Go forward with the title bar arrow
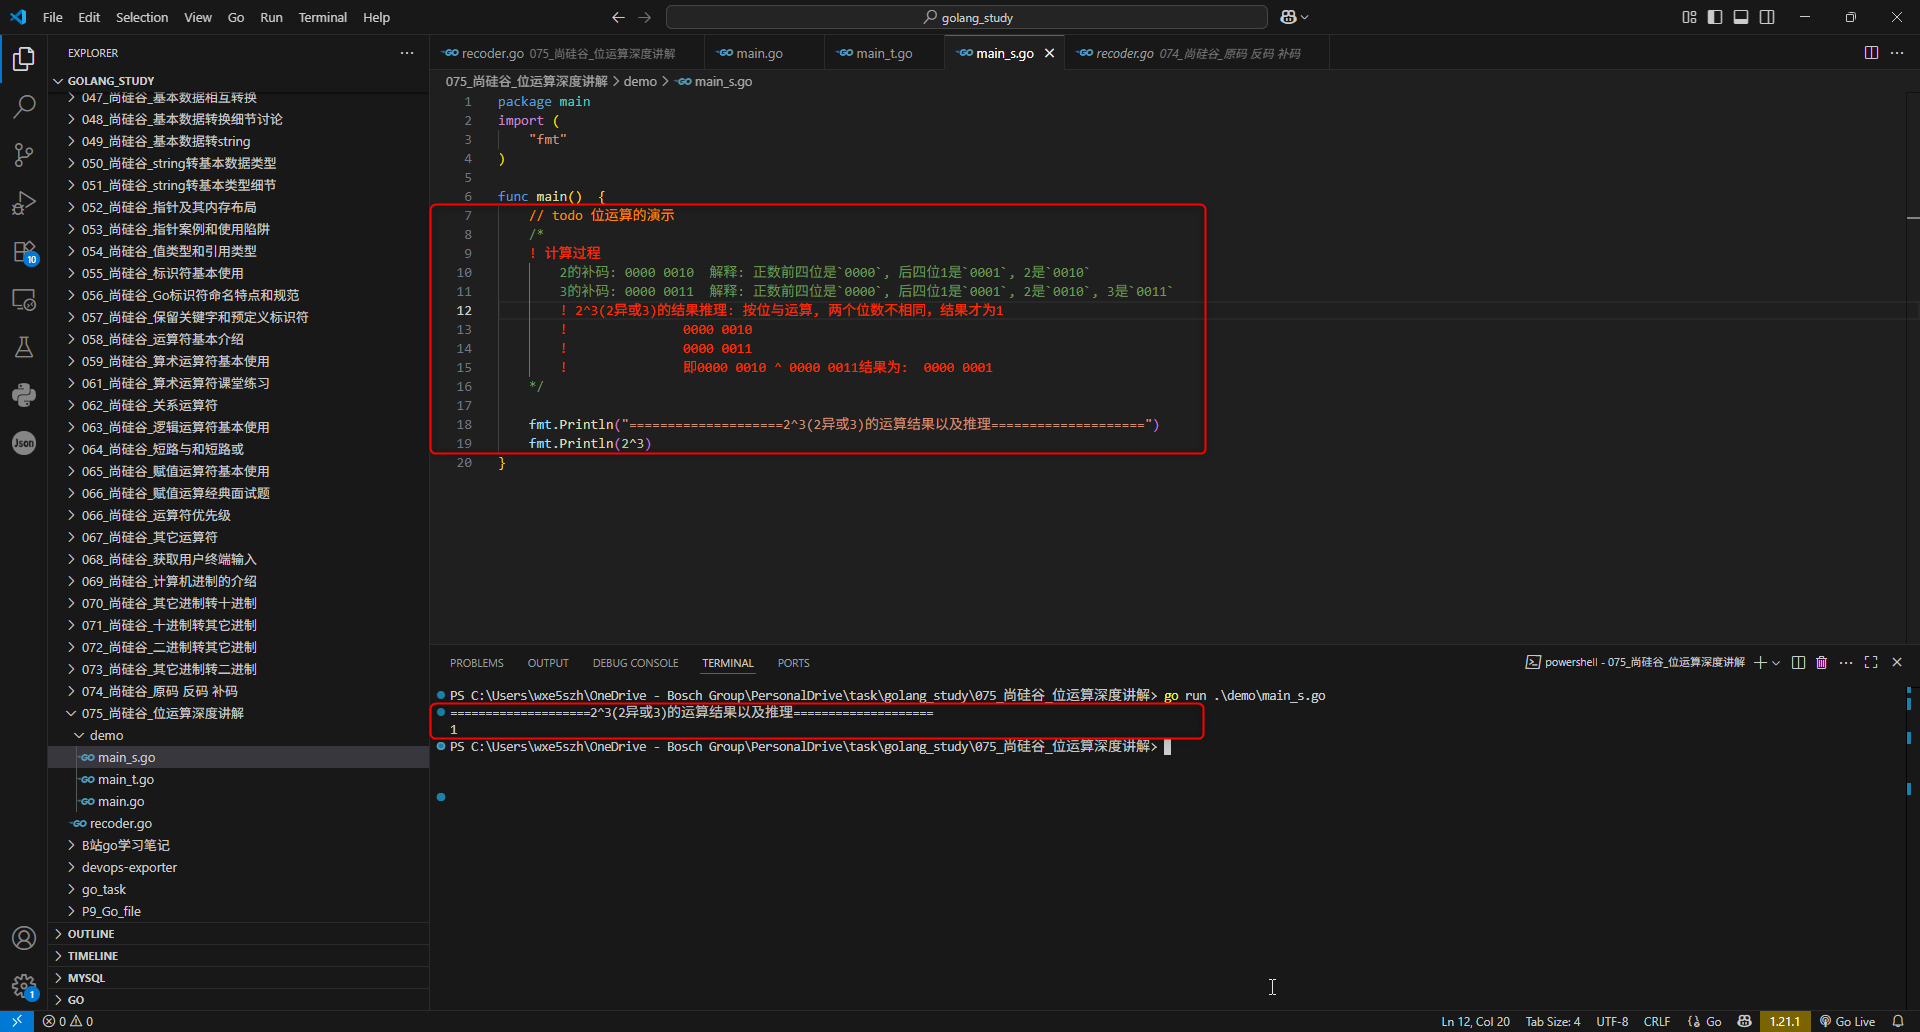 coord(644,17)
